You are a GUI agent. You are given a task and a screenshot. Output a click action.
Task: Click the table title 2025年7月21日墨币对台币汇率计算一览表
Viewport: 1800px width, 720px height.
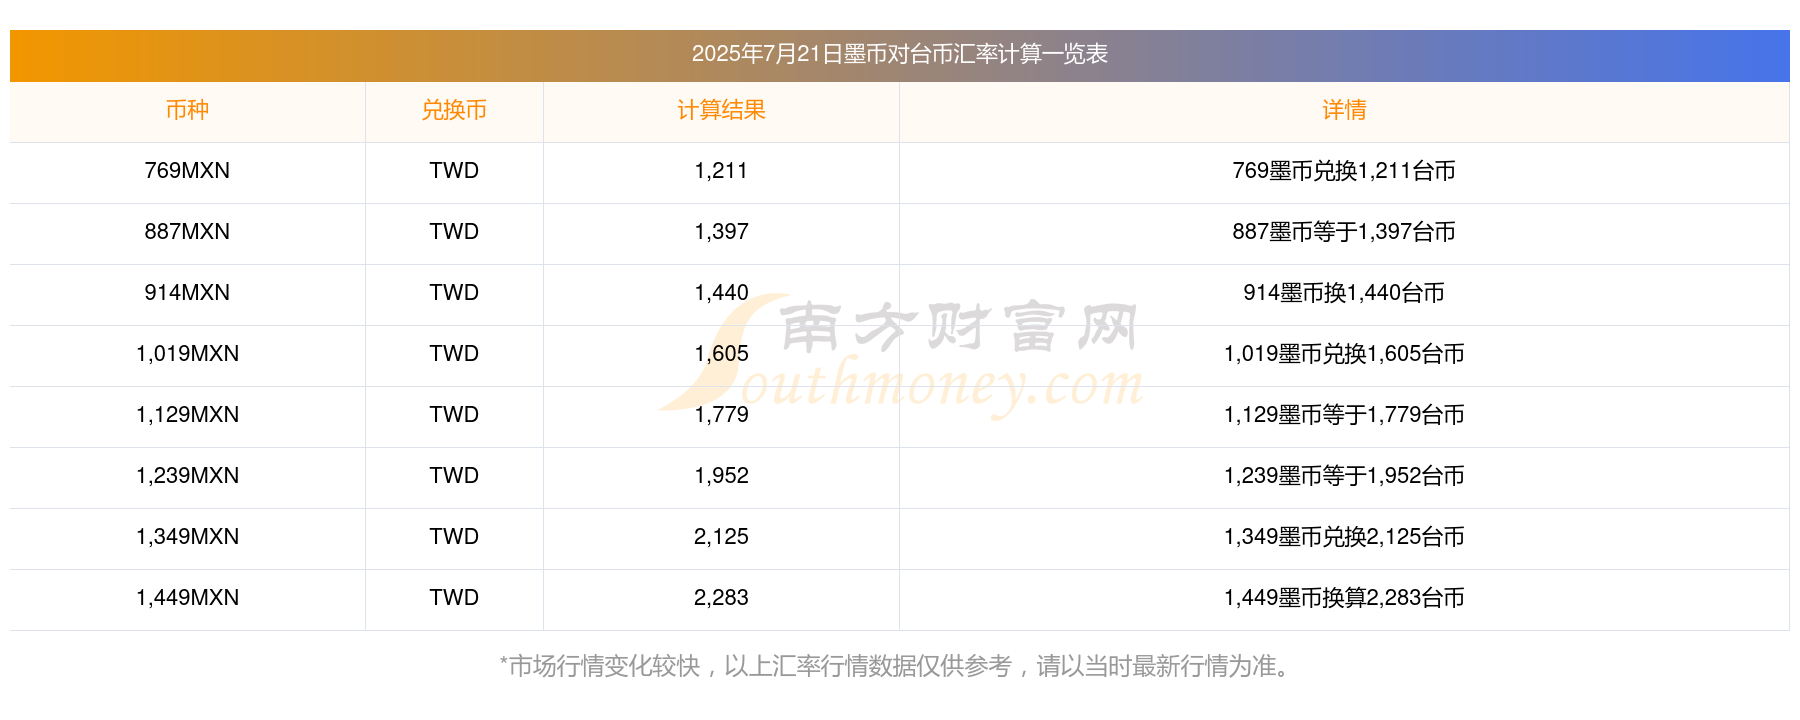pos(899,54)
